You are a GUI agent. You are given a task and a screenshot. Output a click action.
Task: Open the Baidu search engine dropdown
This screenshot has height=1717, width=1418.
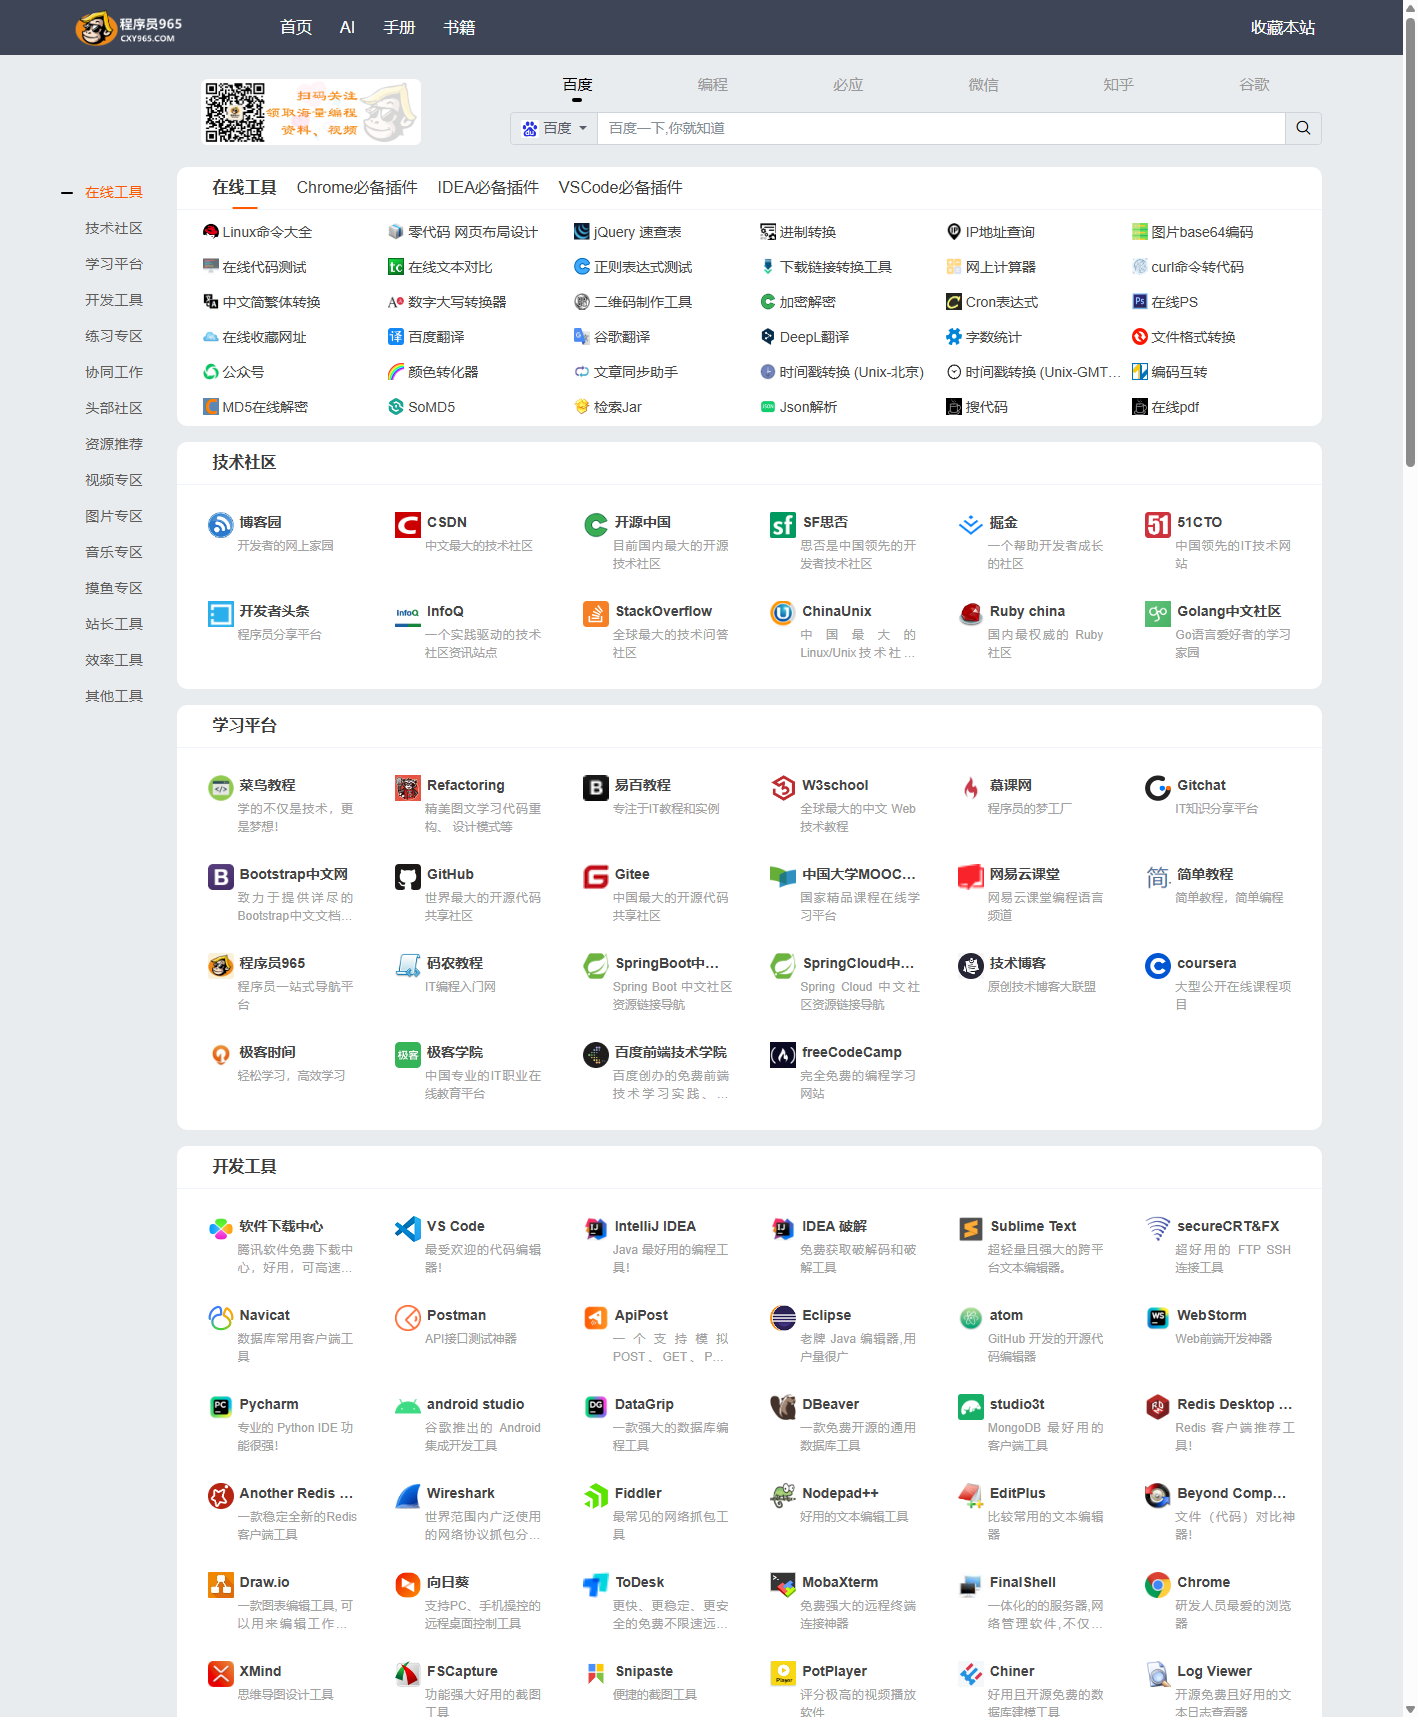point(554,128)
